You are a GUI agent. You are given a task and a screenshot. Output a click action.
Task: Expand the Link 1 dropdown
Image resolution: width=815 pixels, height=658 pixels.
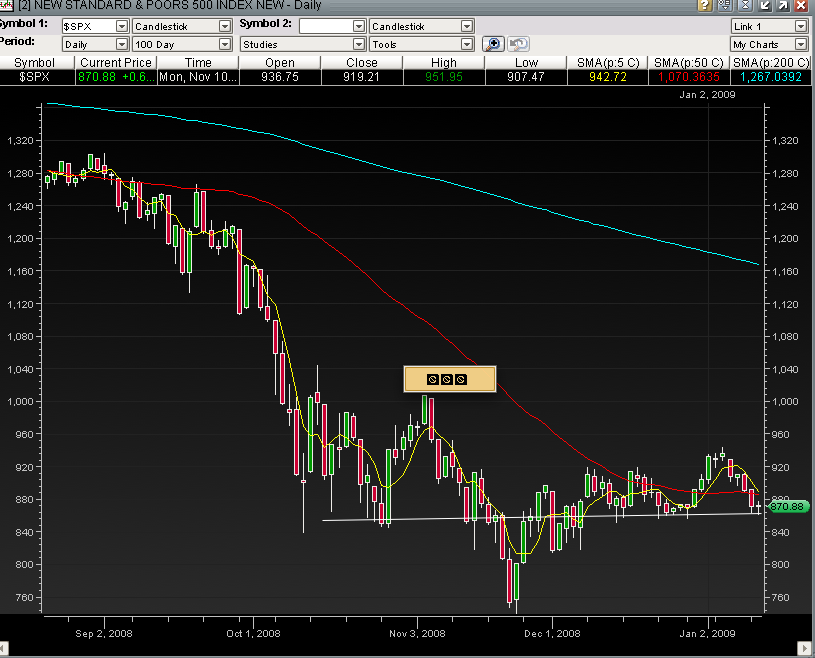pyautogui.click(x=800, y=26)
